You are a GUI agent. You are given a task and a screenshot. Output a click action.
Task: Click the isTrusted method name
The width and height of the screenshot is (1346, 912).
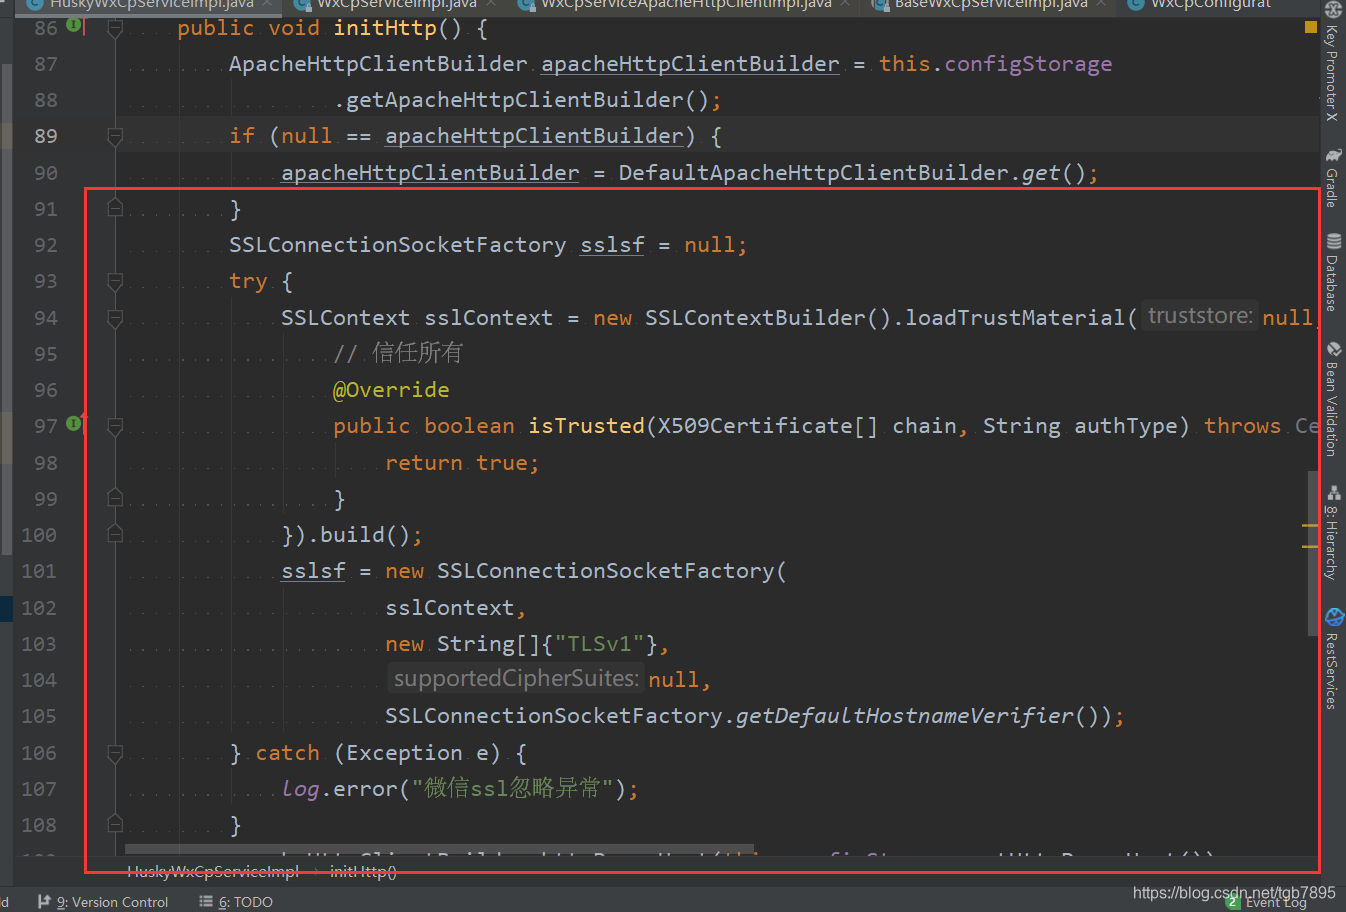[586, 426]
